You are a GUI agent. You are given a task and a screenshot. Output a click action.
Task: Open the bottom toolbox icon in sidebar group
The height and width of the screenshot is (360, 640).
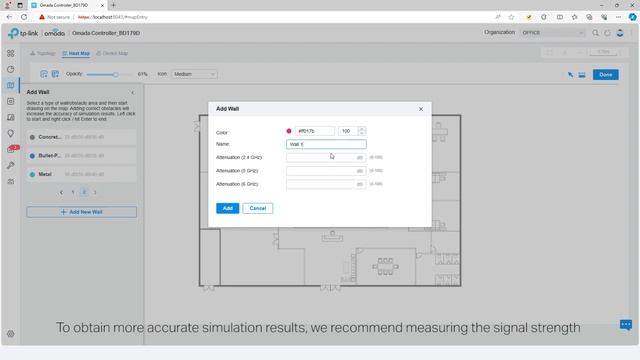click(11, 182)
